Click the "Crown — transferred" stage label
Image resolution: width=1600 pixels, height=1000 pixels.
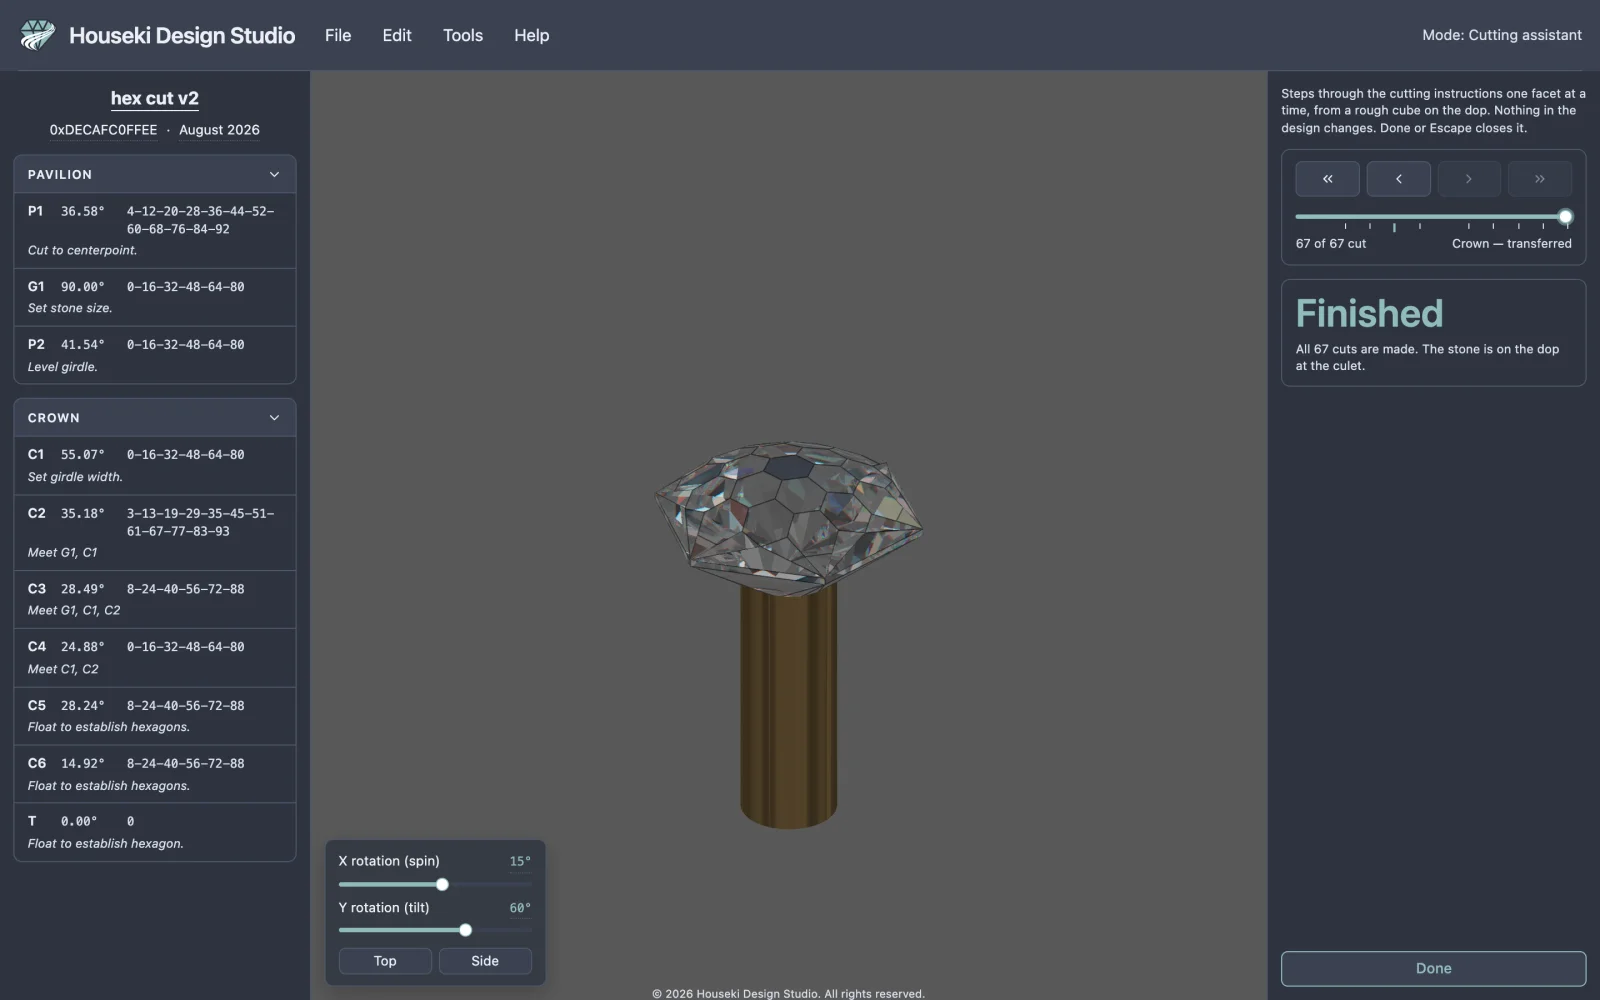click(x=1512, y=244)
